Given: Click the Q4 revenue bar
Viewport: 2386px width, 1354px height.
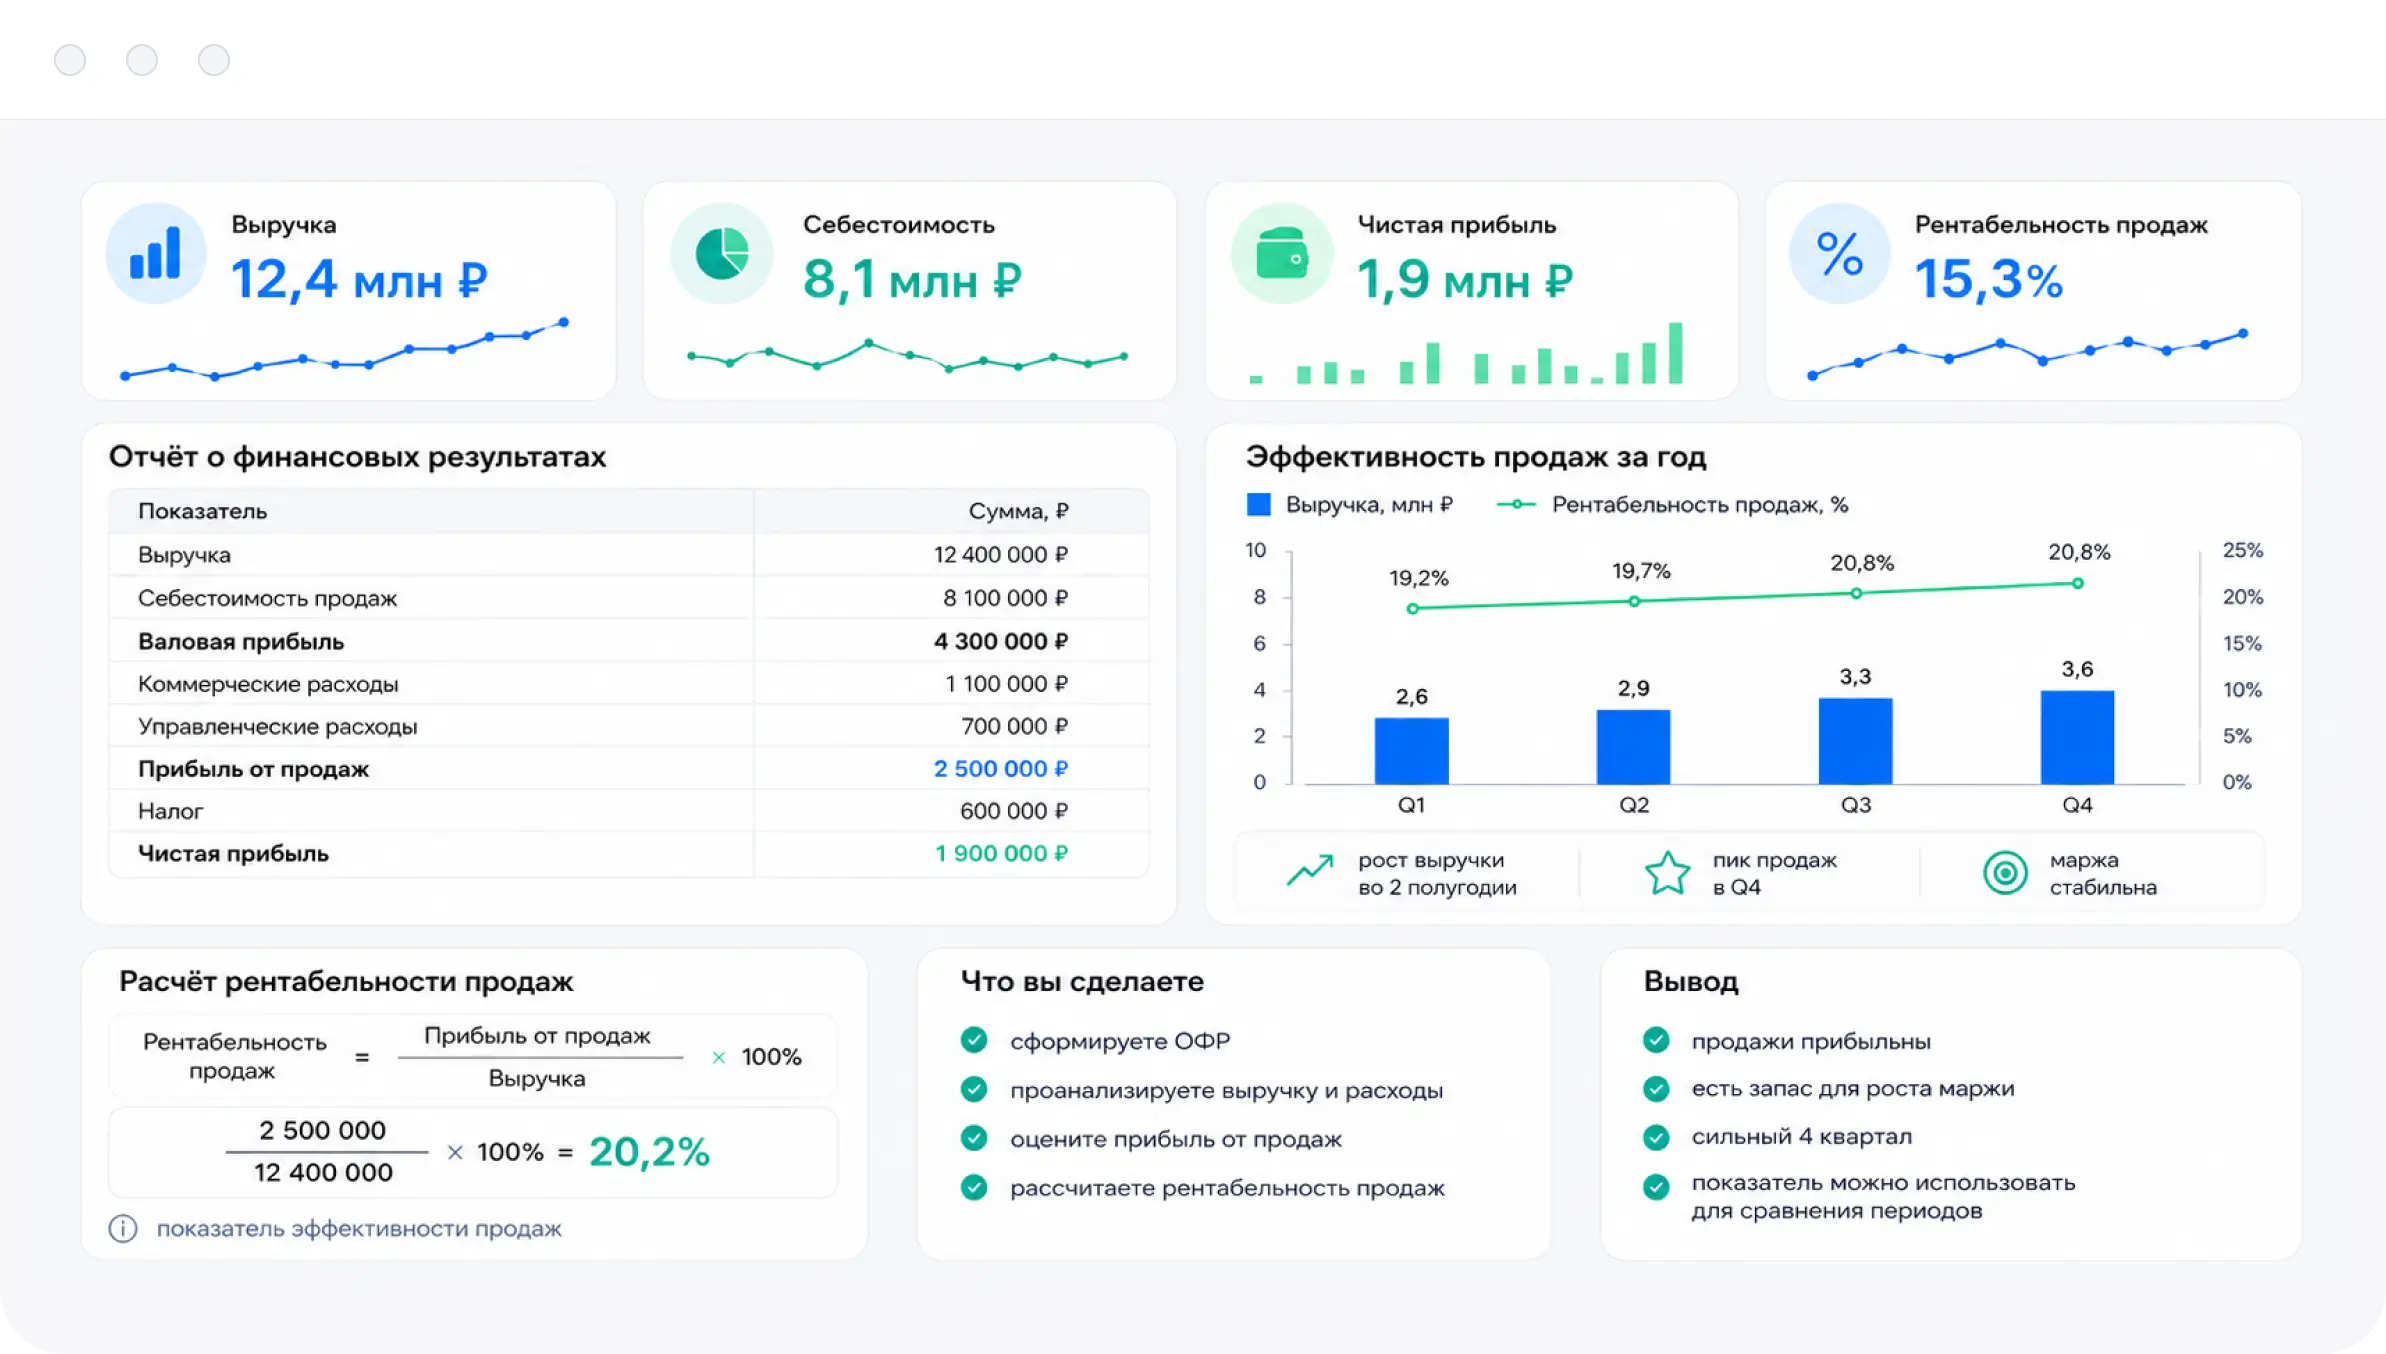Looking at the screenshot, I should click(2077, 737).
